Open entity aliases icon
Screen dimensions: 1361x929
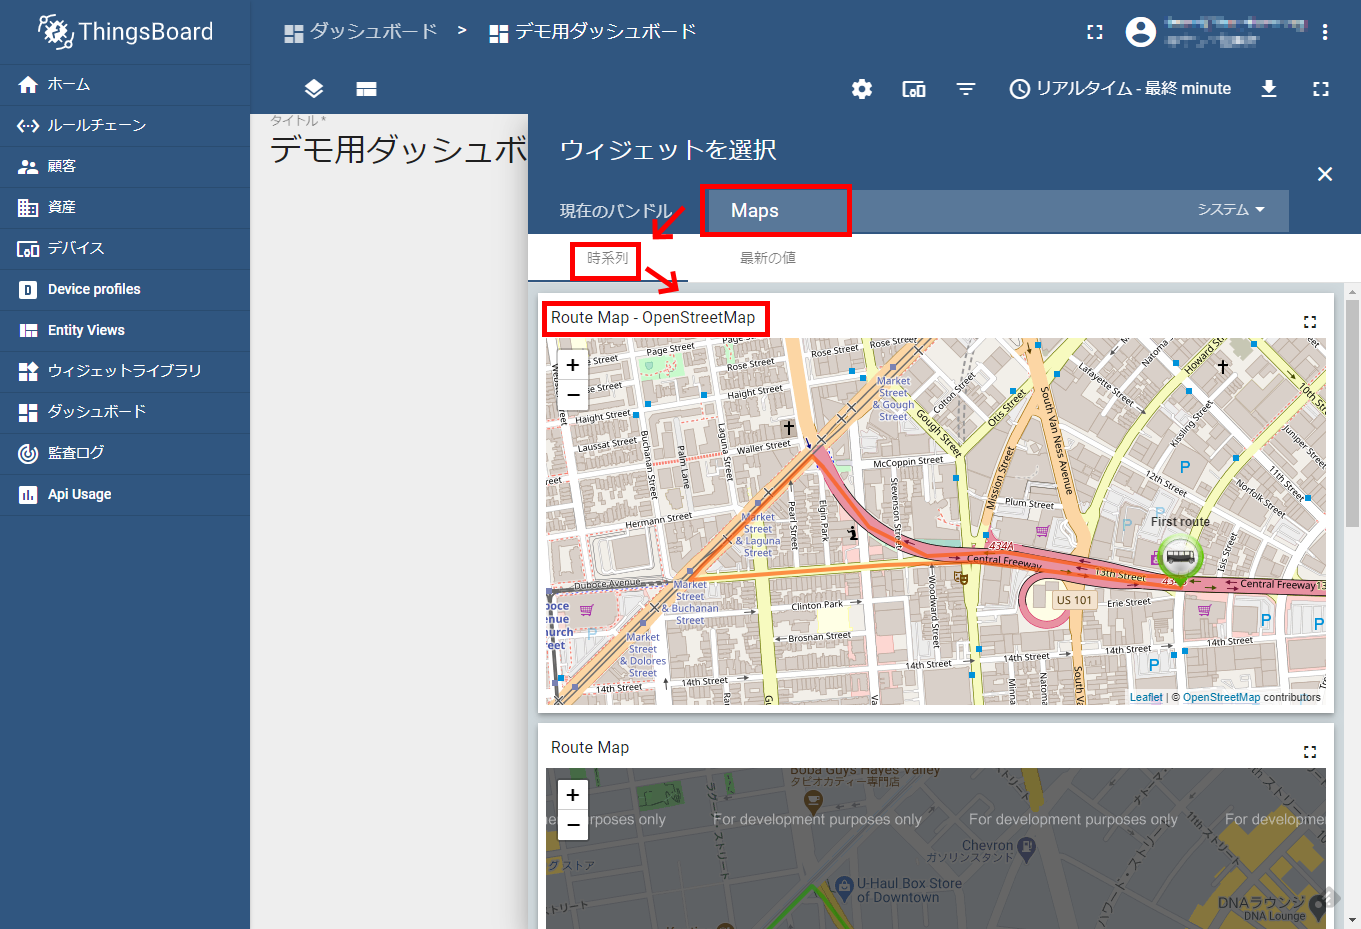914,89
